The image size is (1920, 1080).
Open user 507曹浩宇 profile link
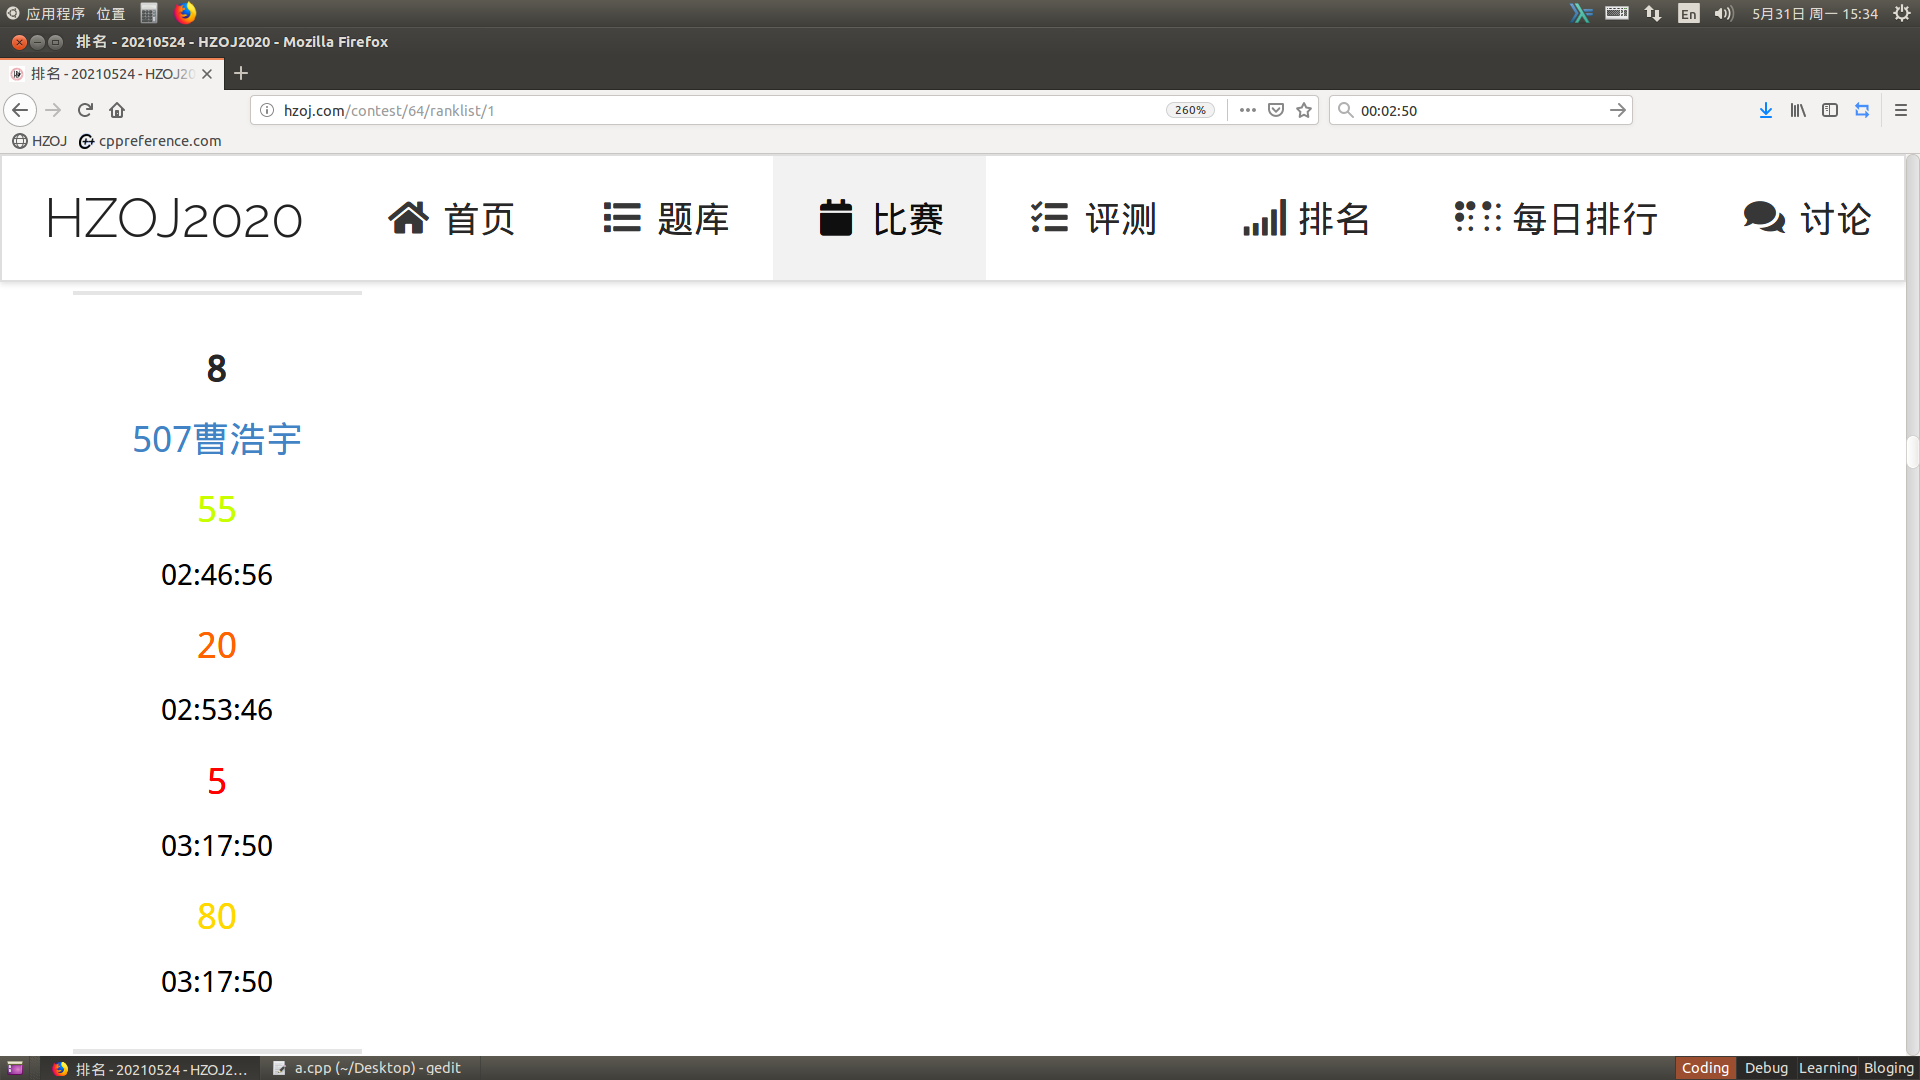point(217,439)
